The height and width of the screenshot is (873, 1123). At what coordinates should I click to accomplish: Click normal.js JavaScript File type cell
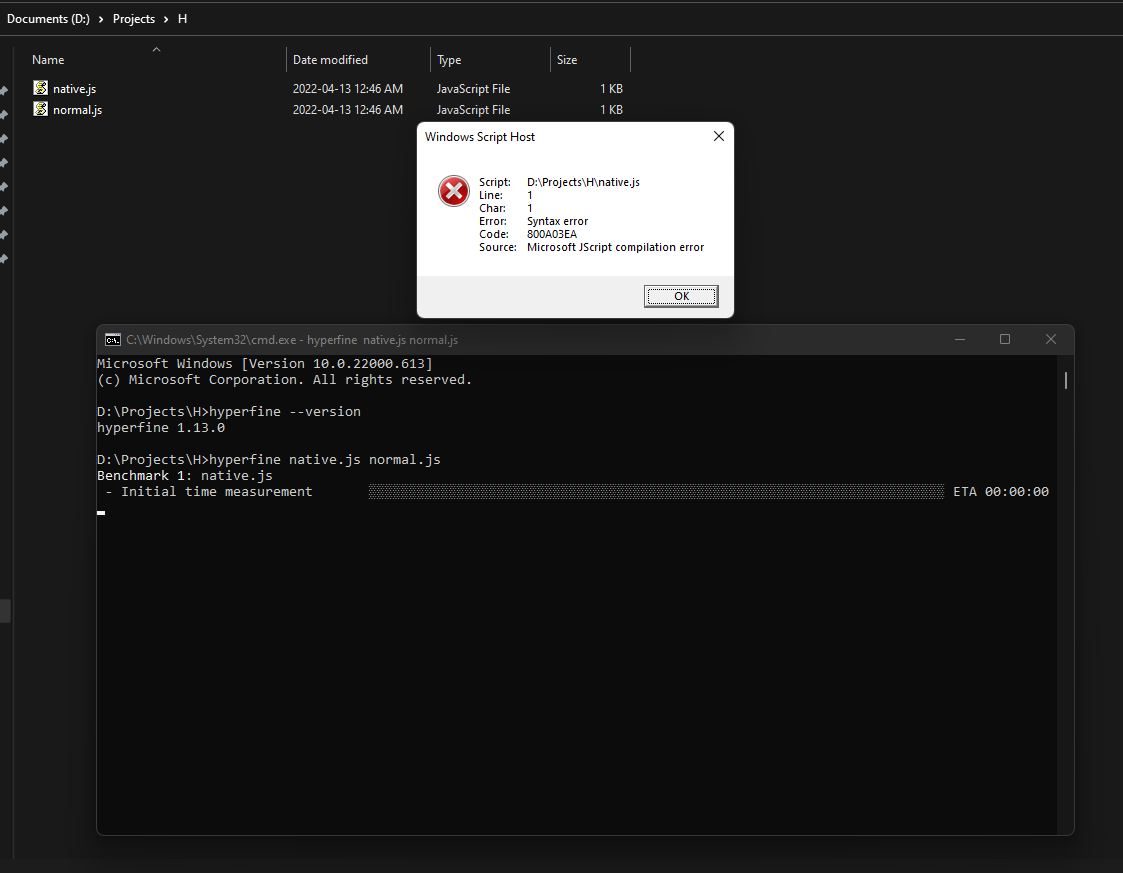(x=473, y=110)
